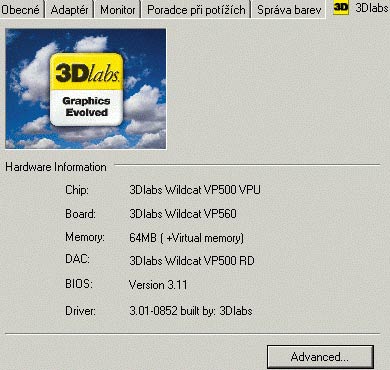Click the DAC: label

77,259
